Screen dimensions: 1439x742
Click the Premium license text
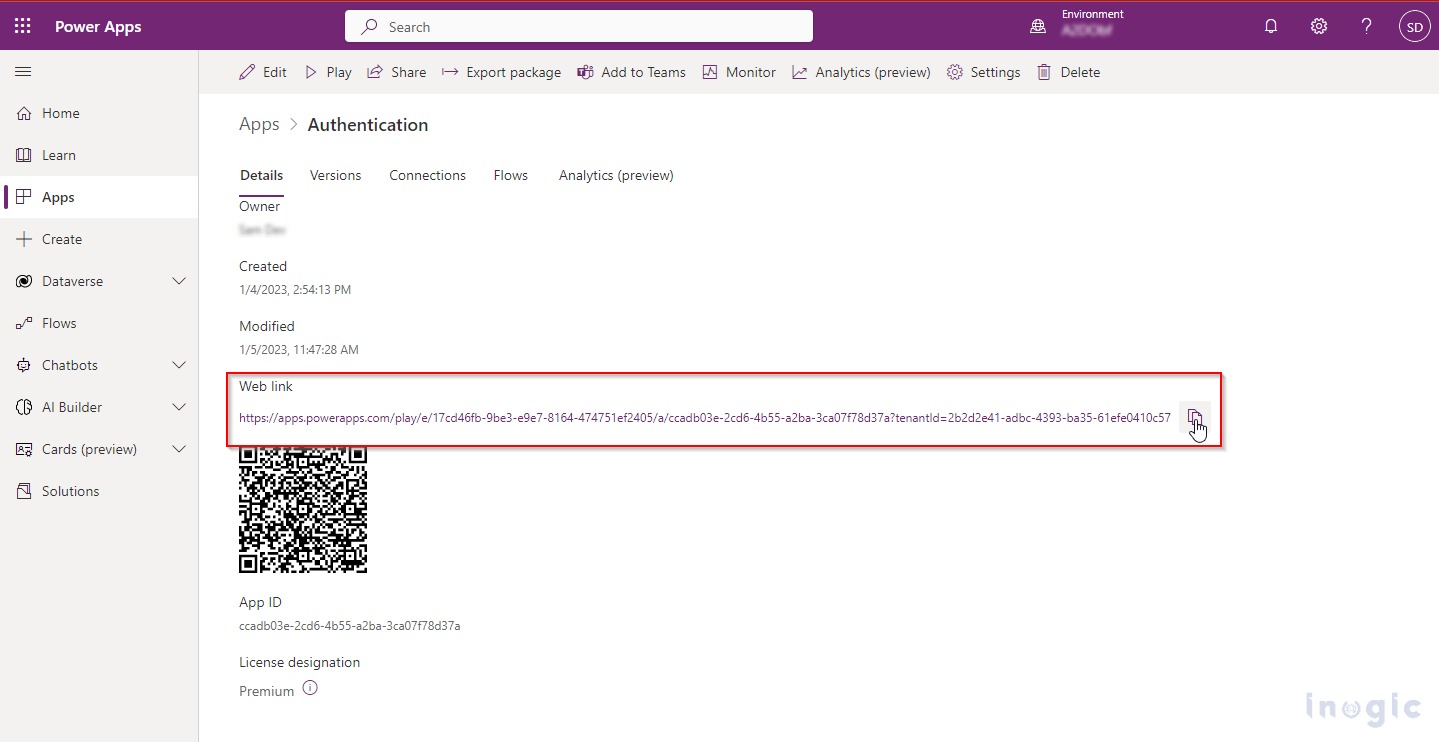point(266,691)
